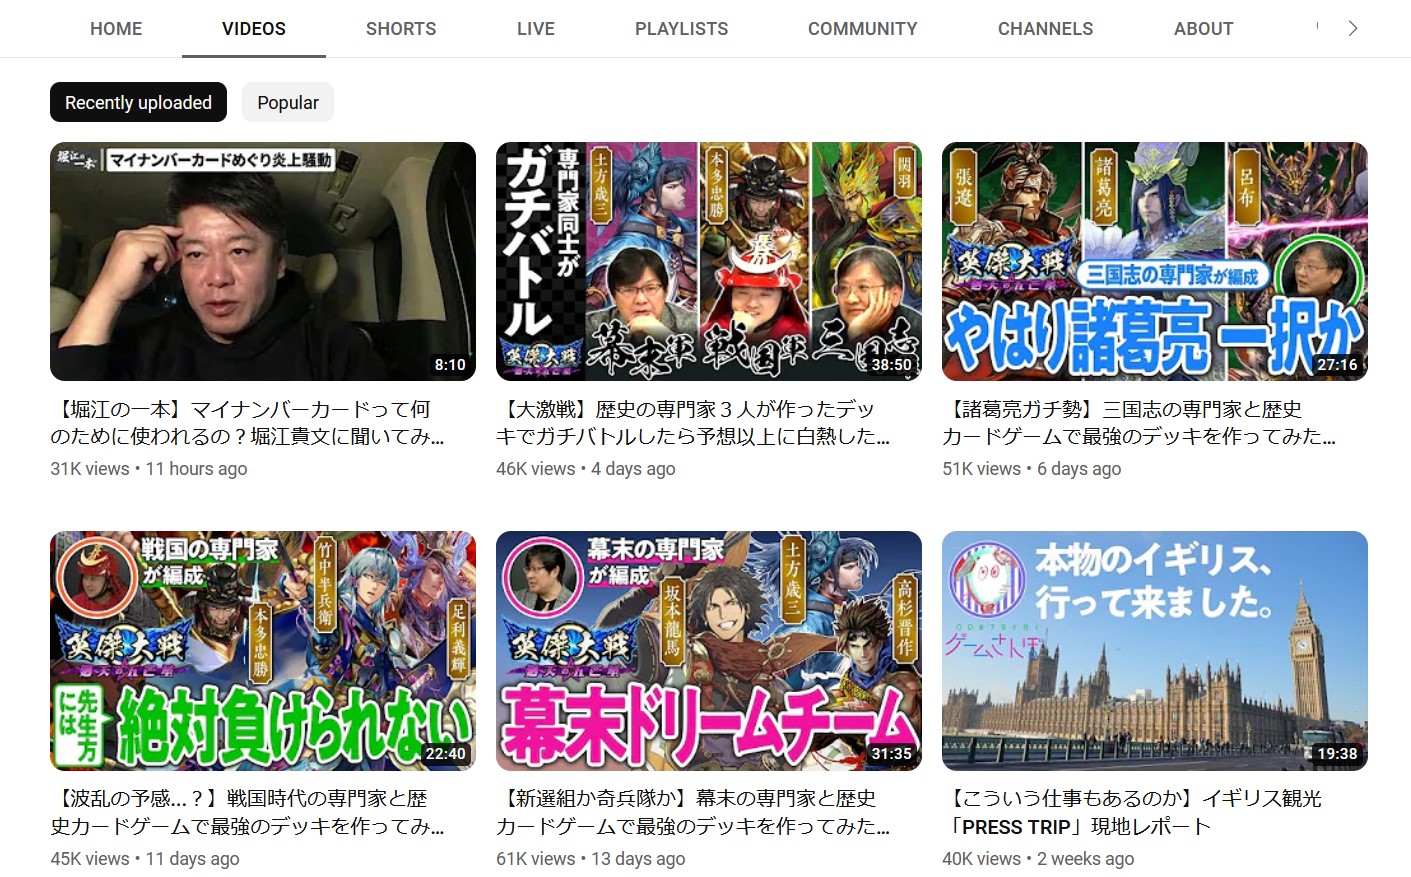Open the 38:50 ガチバトル video thumbnail

click(x=709, y=261)
